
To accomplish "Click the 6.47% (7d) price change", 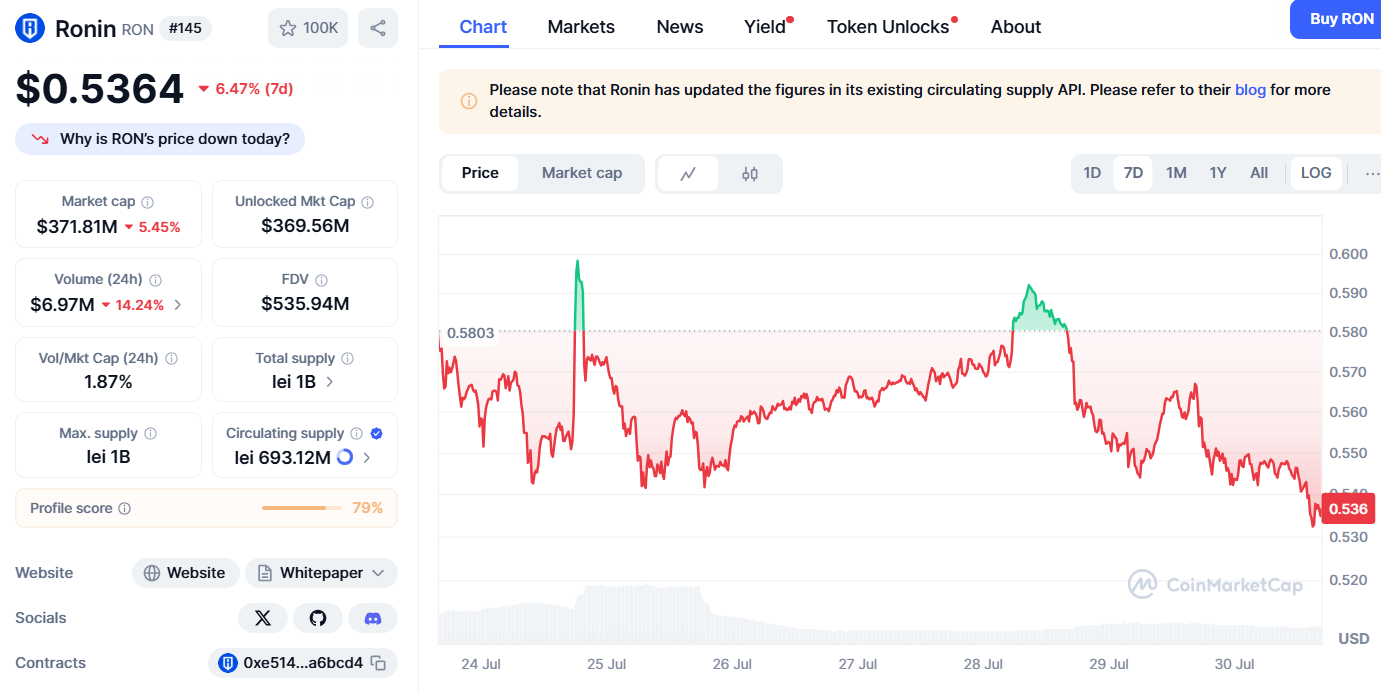I will [245, 89].
